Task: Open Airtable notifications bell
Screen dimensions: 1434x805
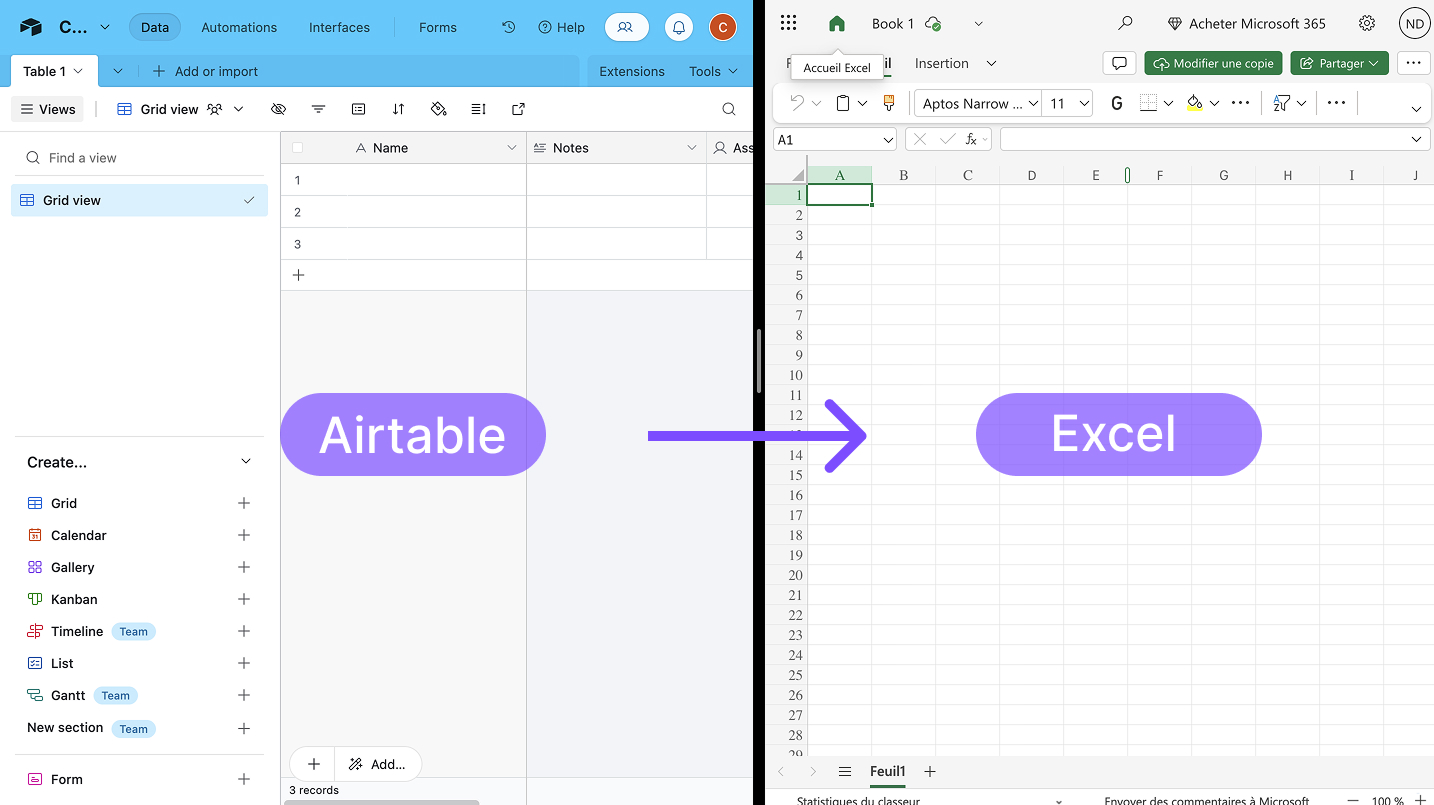Action: [679, 27]
